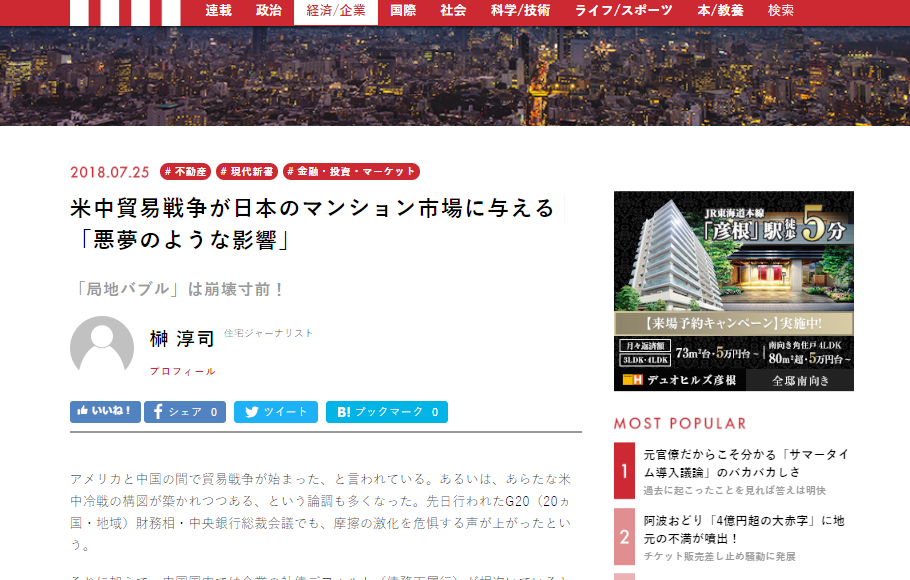Share article via Facebook シェア button
This screenshot has width=910, height=580.
click(x=185, y=412)
